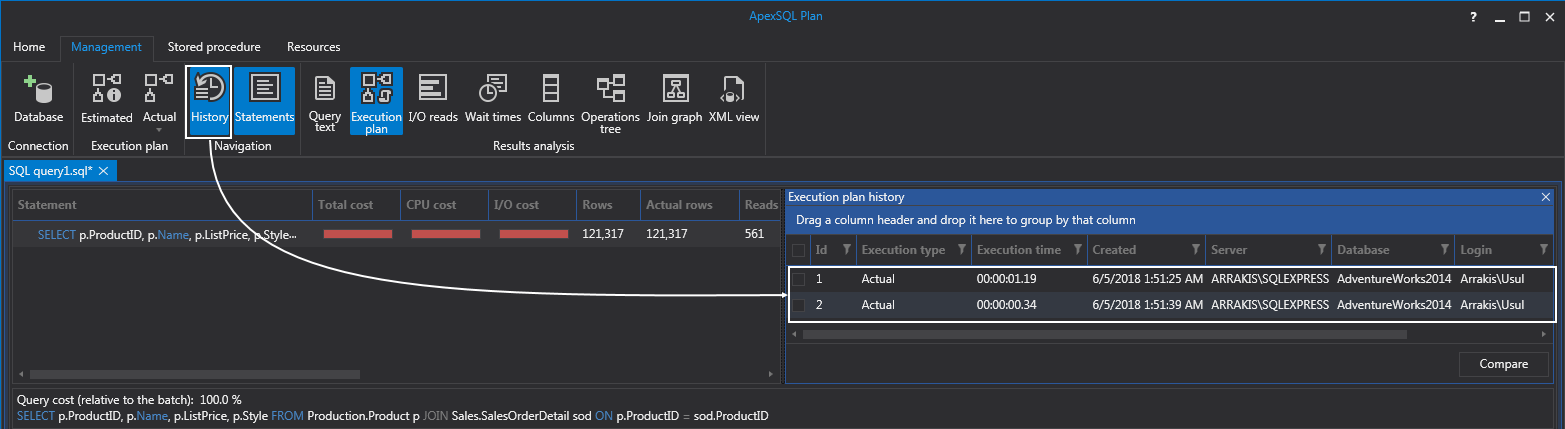This screenshot has height=429, width=1565.
Task: Open the XML view
Action: (734, 101)
